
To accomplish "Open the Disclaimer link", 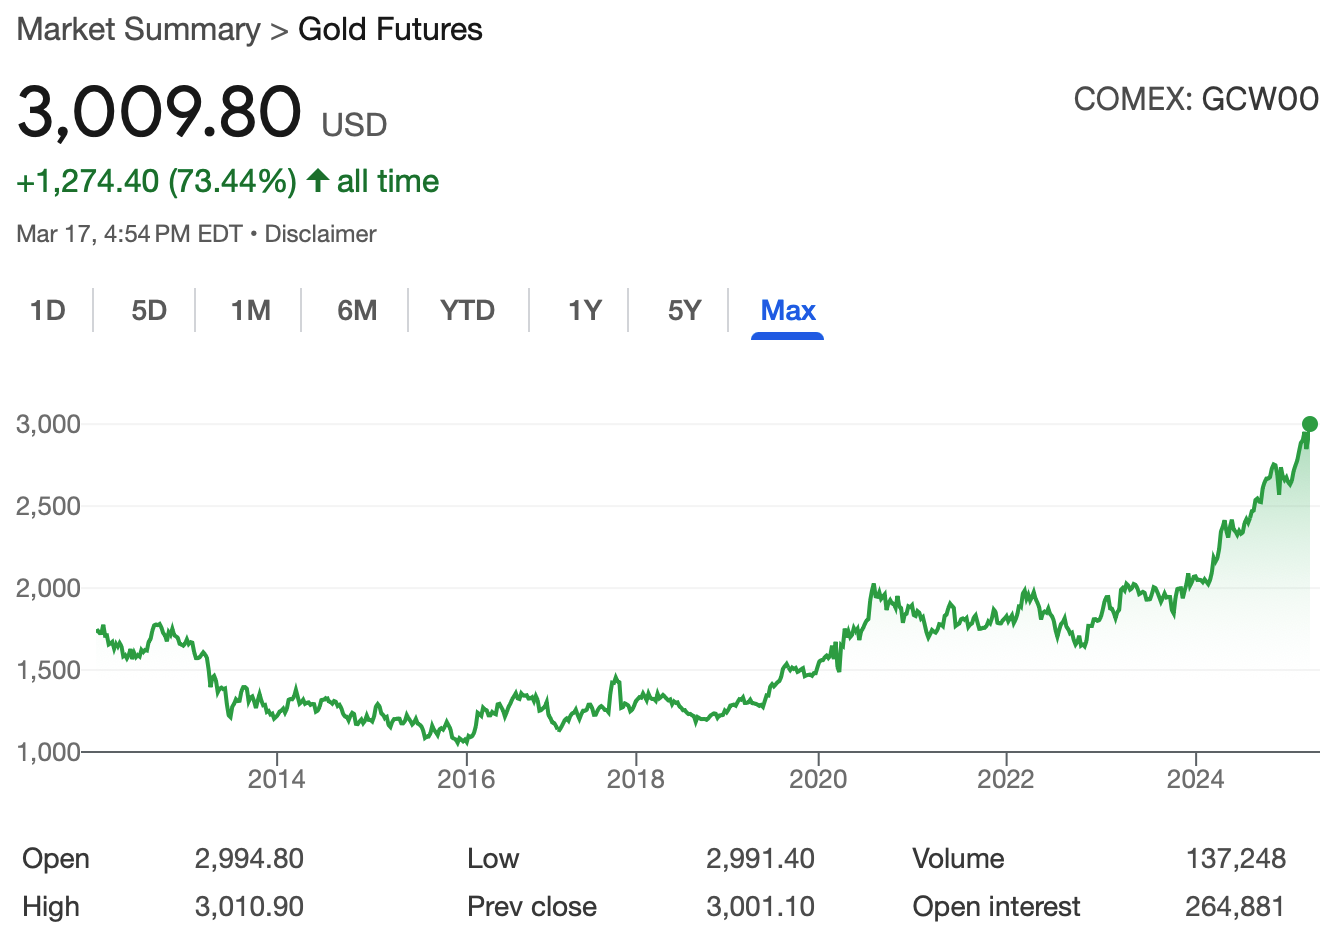I will click(320, 234).
